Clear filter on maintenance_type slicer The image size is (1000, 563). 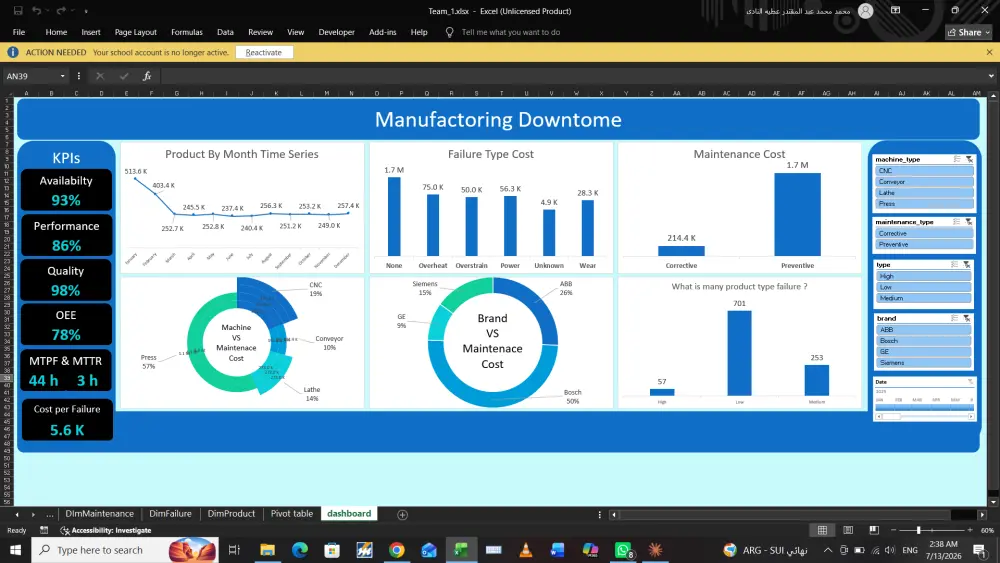point(969,222)
